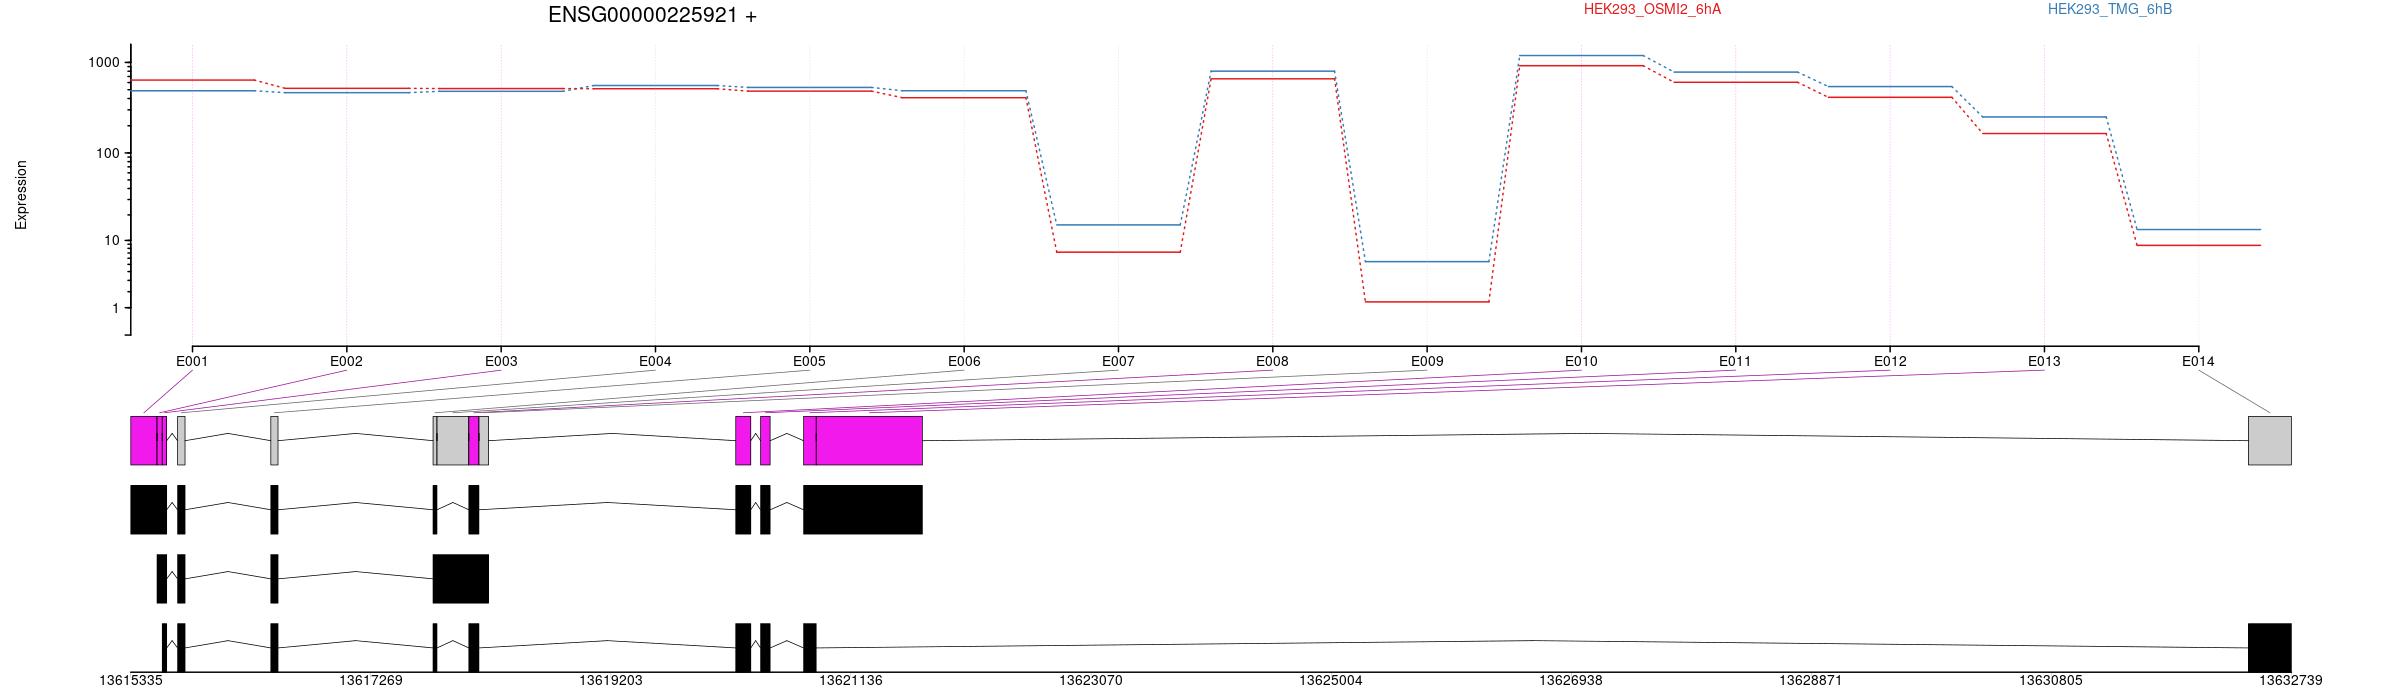The image size is (2400, 700).
Task: Click the large black terminal exon of second transcript
Action: click(x=863, y=510)
